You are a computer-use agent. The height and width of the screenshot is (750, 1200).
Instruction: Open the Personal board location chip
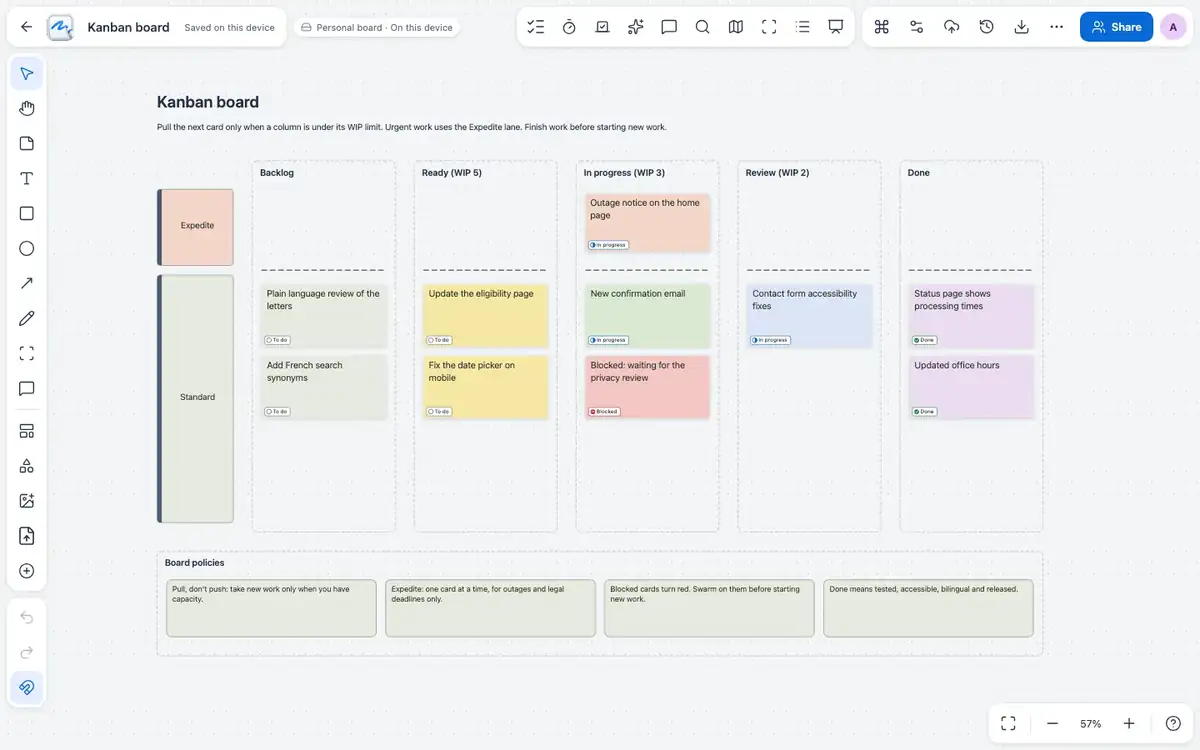377,28
